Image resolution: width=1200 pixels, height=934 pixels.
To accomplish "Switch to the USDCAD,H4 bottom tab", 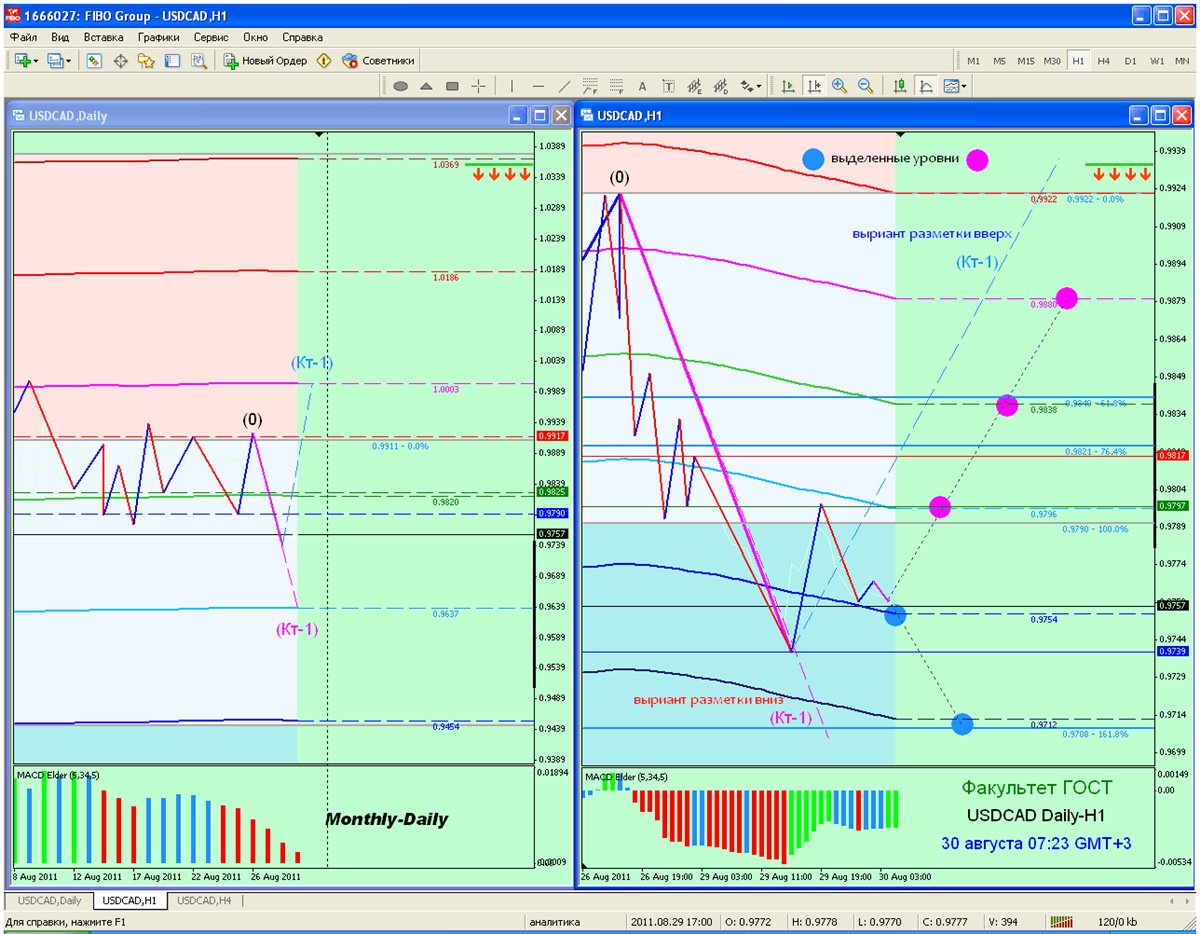I will point(205,901).
